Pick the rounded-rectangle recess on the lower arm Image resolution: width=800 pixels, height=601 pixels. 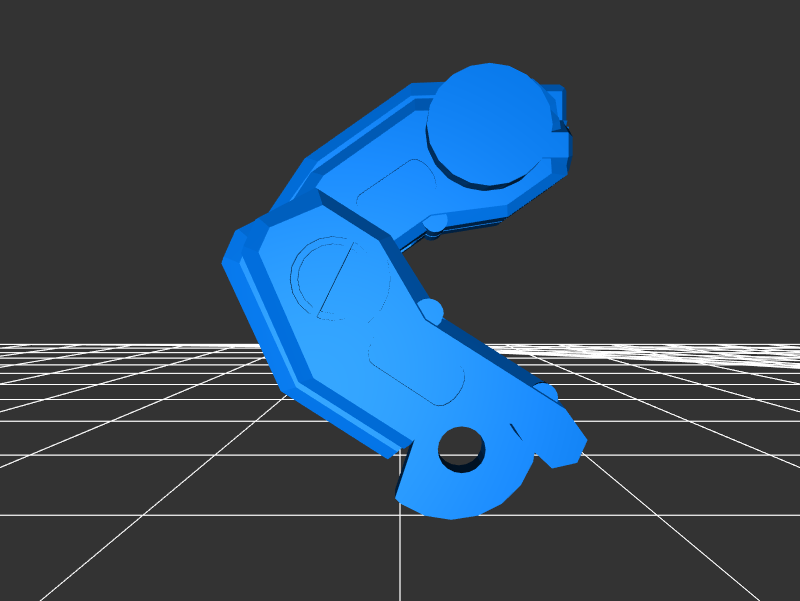pyautogui.click(x=417, y=372)
